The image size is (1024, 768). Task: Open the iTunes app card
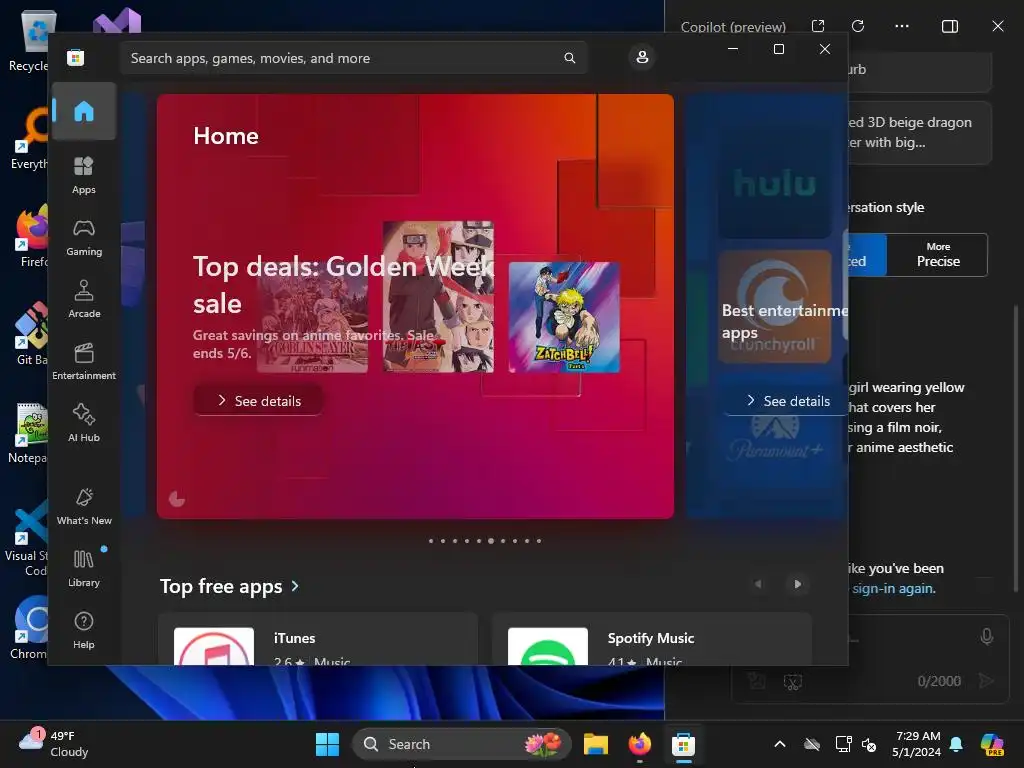click(x=318, y=640)
